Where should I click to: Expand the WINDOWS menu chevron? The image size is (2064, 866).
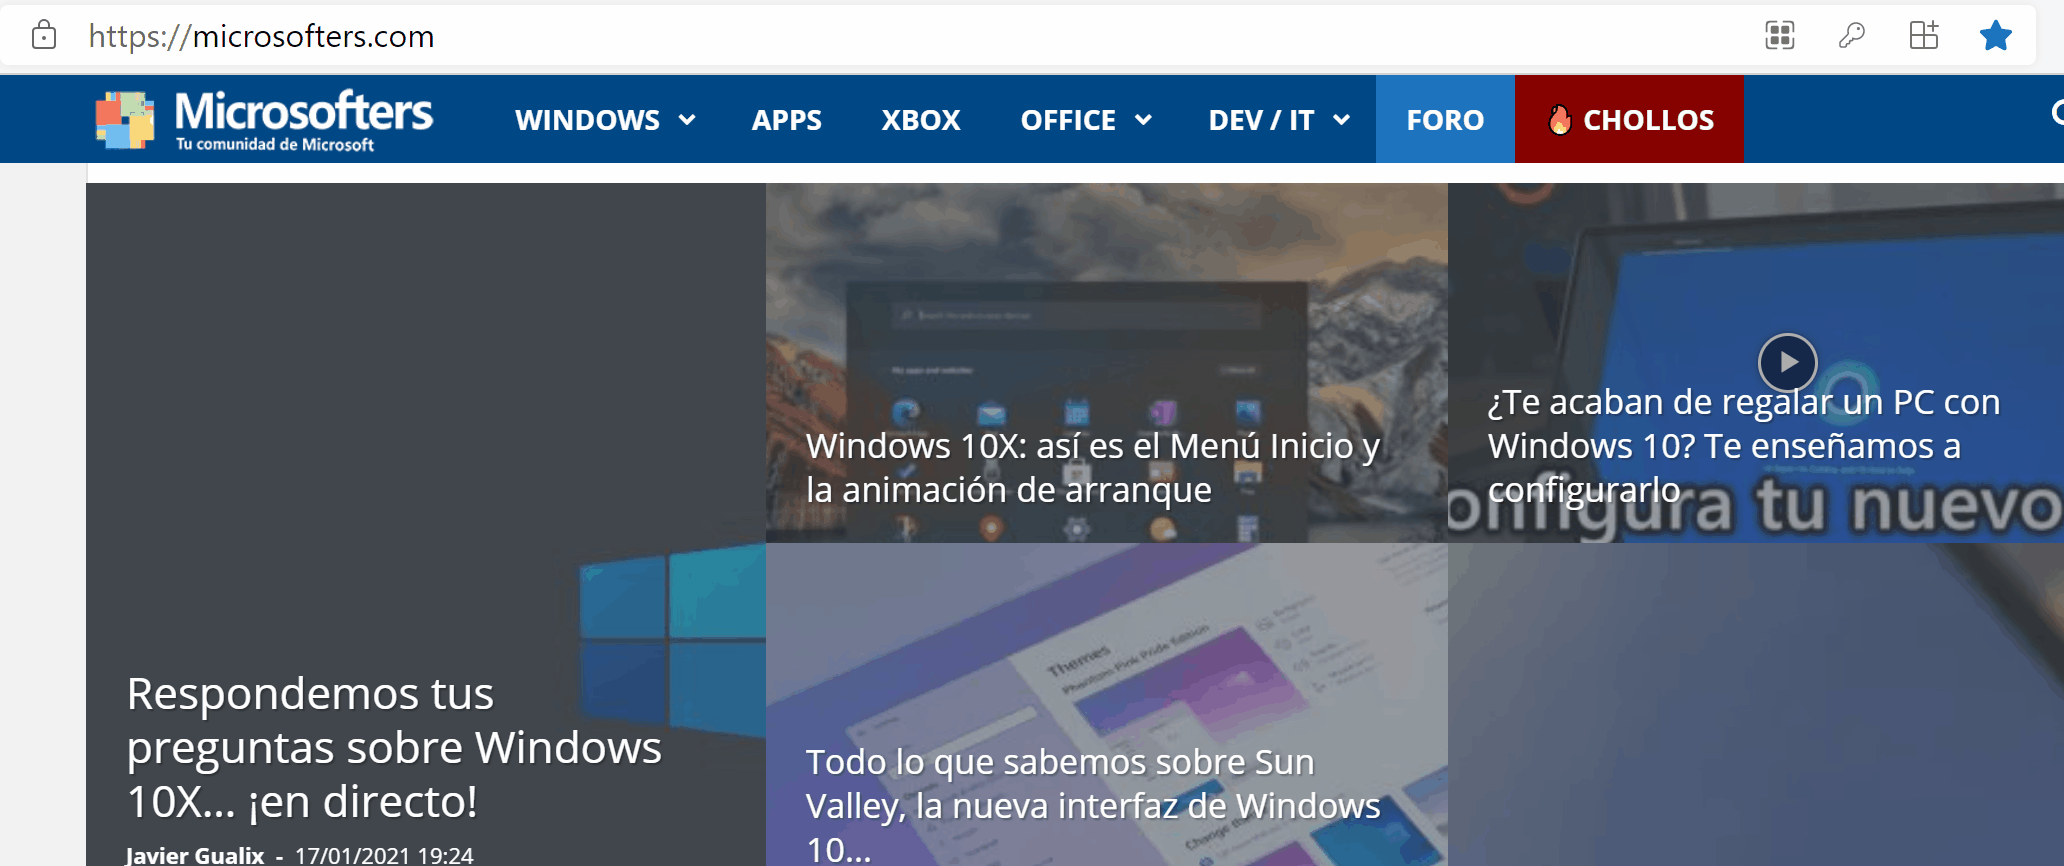click(x=687, y=120)
